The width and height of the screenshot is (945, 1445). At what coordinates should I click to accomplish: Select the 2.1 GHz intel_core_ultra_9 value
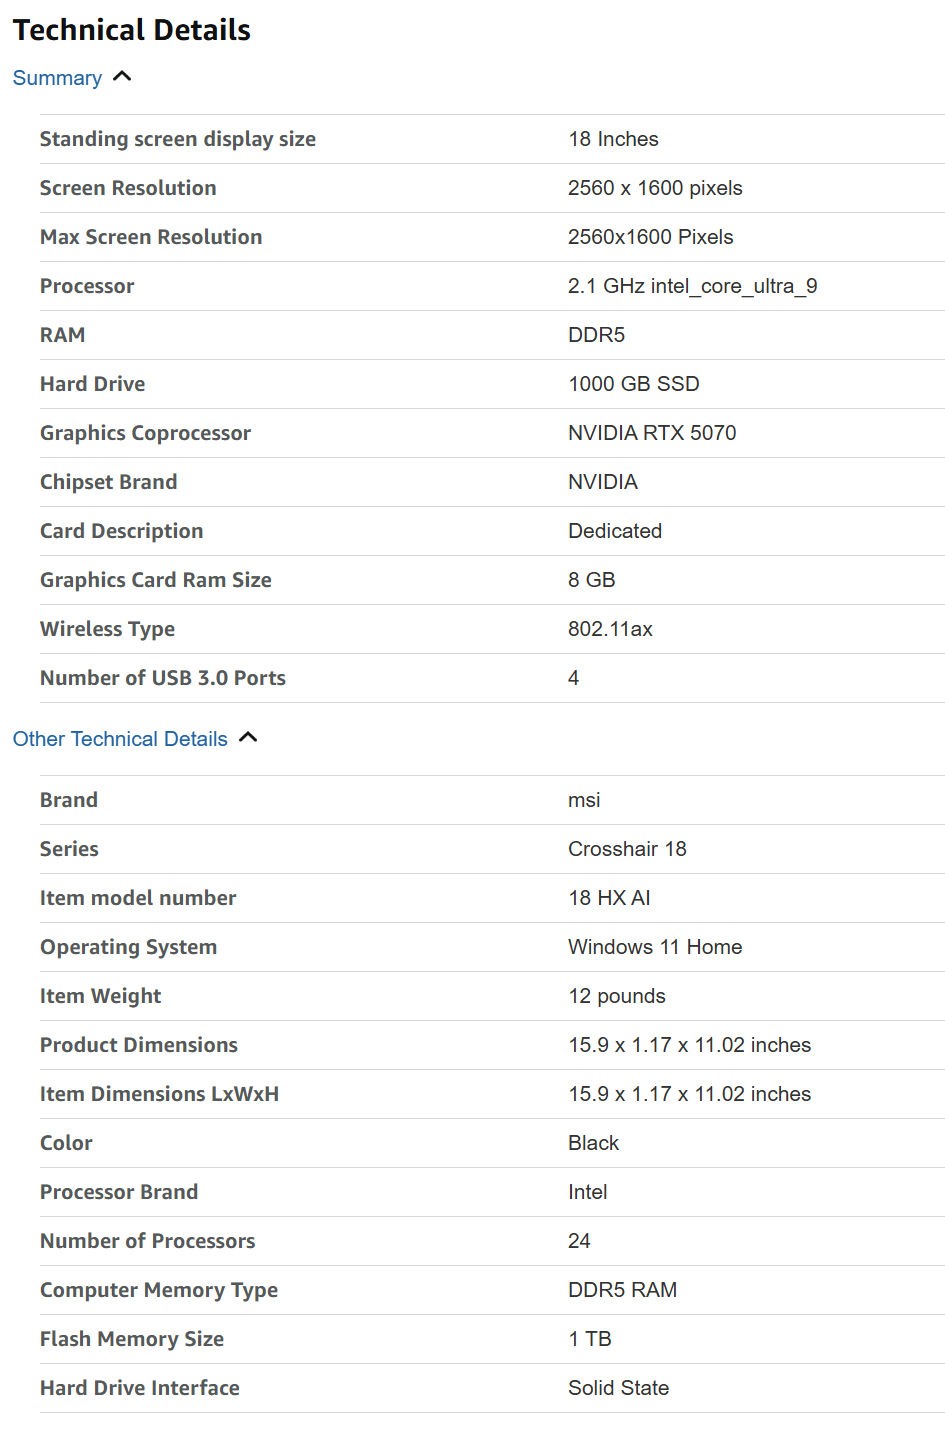[x=692, y=286]
